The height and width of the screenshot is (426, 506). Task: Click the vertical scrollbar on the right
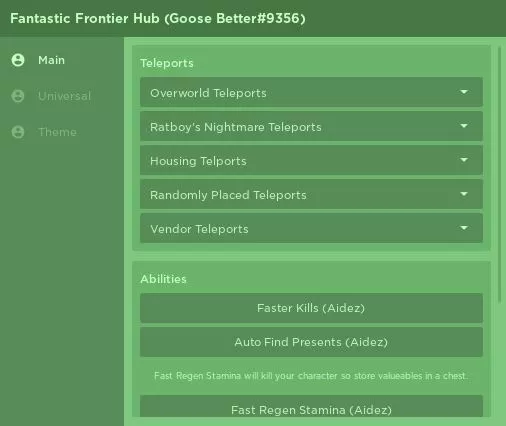(x=499, y=175)
